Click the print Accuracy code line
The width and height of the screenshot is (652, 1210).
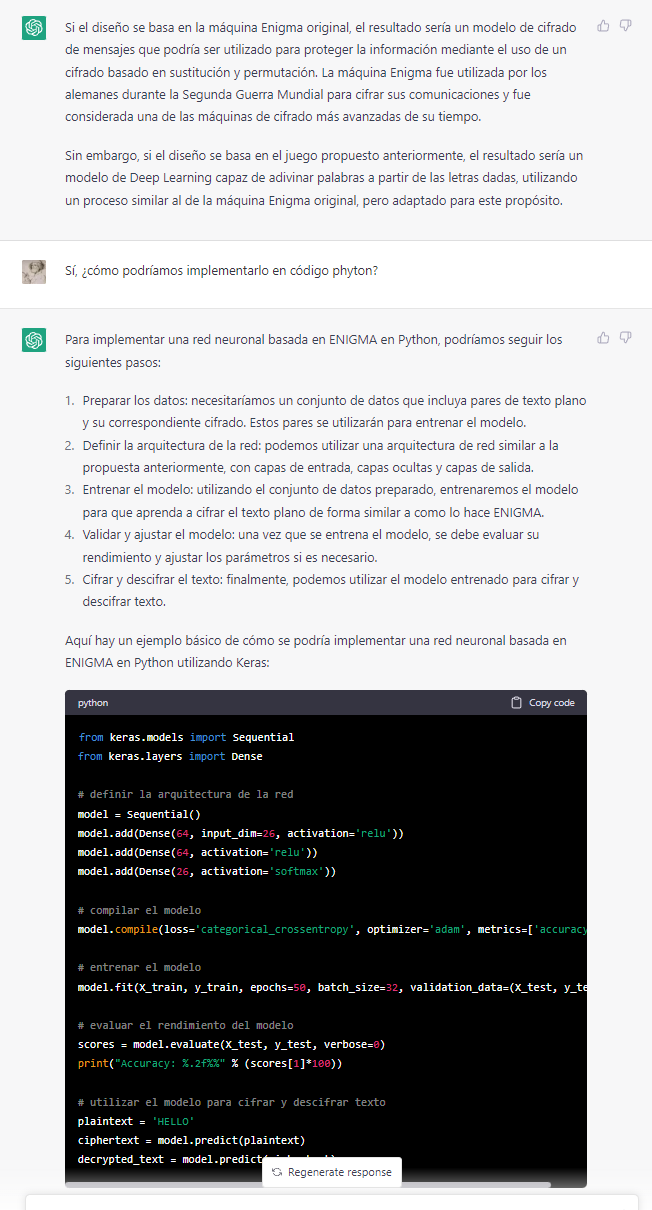(x=210, y=1063)
